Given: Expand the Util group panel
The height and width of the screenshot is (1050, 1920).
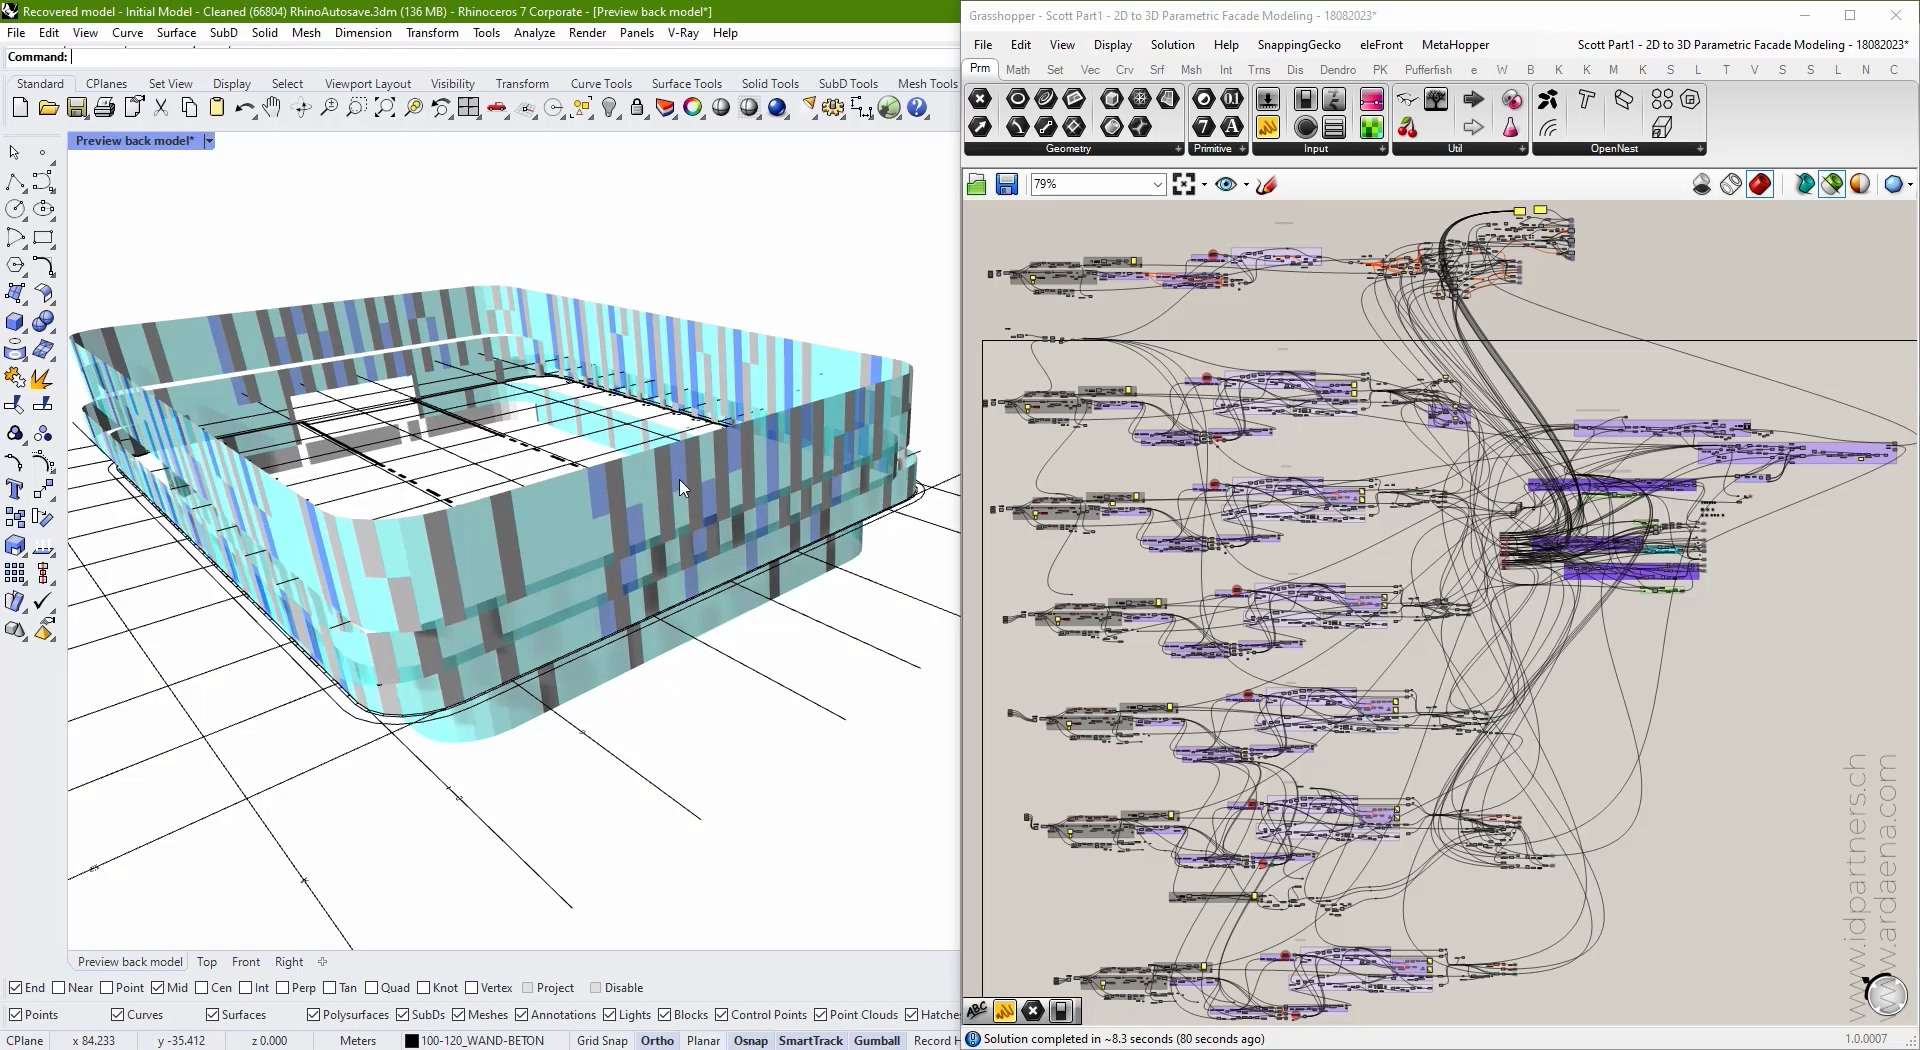Looking at the screenshot, I should point(1522,149).
